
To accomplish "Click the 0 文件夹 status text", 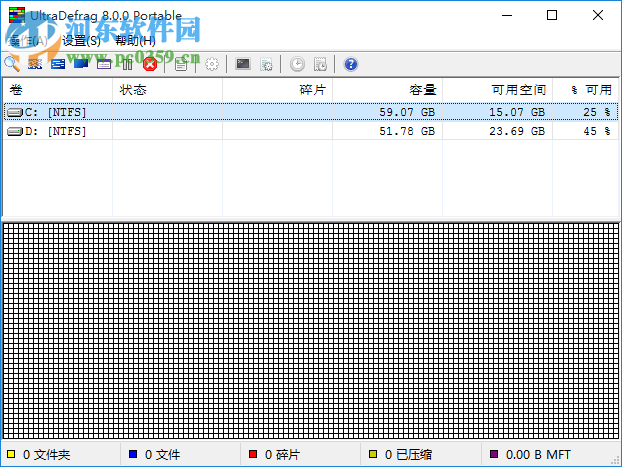I will point(46,455).
